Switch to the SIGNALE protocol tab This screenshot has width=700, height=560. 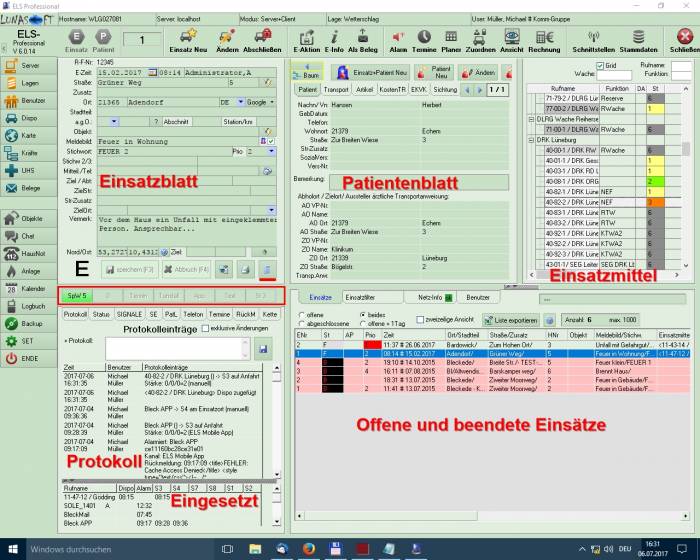coord(130,313)
